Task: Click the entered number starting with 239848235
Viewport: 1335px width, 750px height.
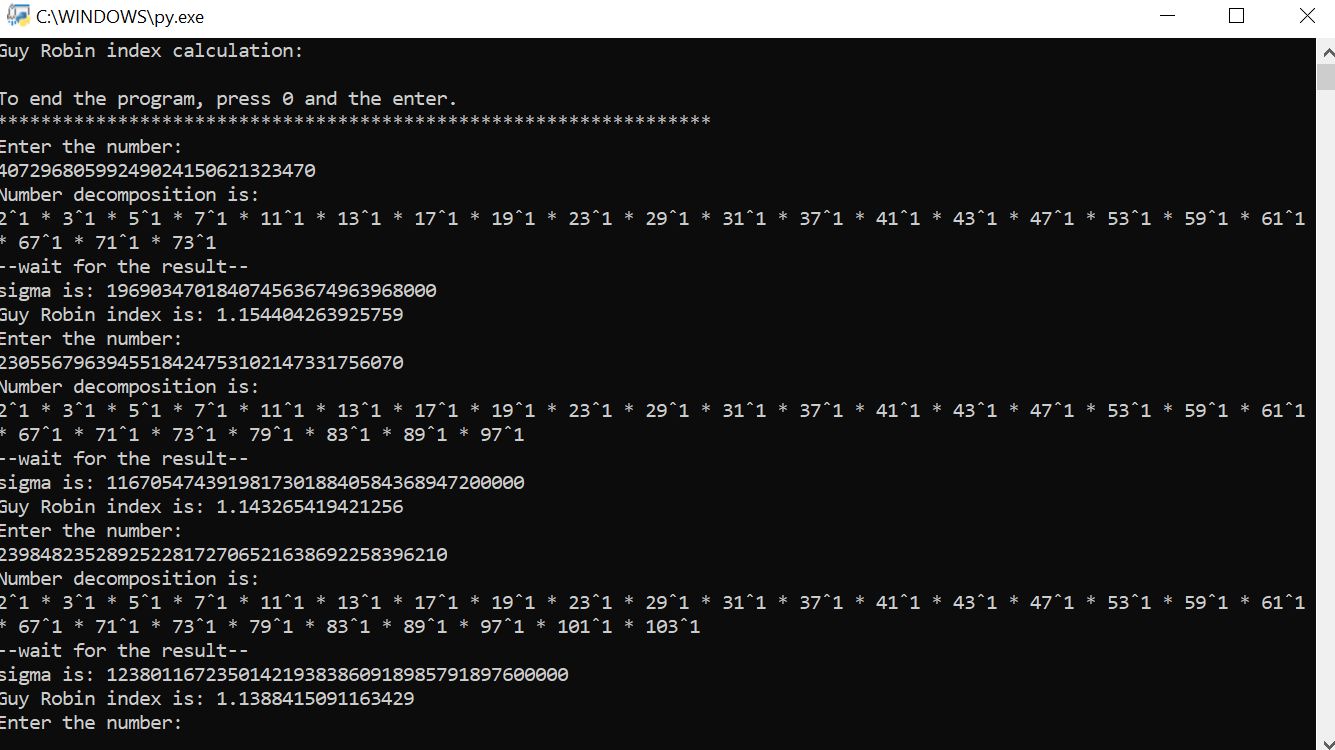Action: pyautogui.click(x=224, y=555)
